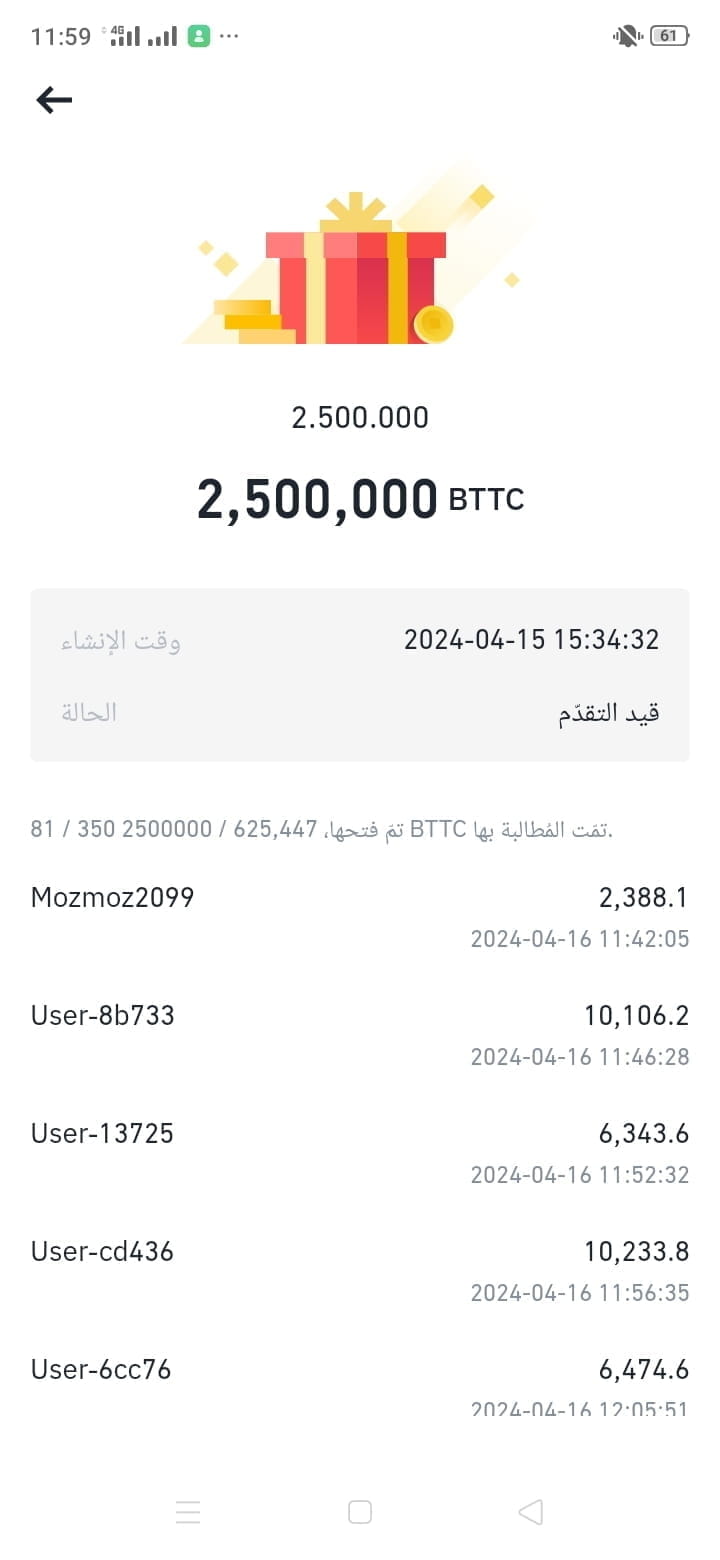
Task: Tap the battery indicator showing 61
Action: click(669, 36)
